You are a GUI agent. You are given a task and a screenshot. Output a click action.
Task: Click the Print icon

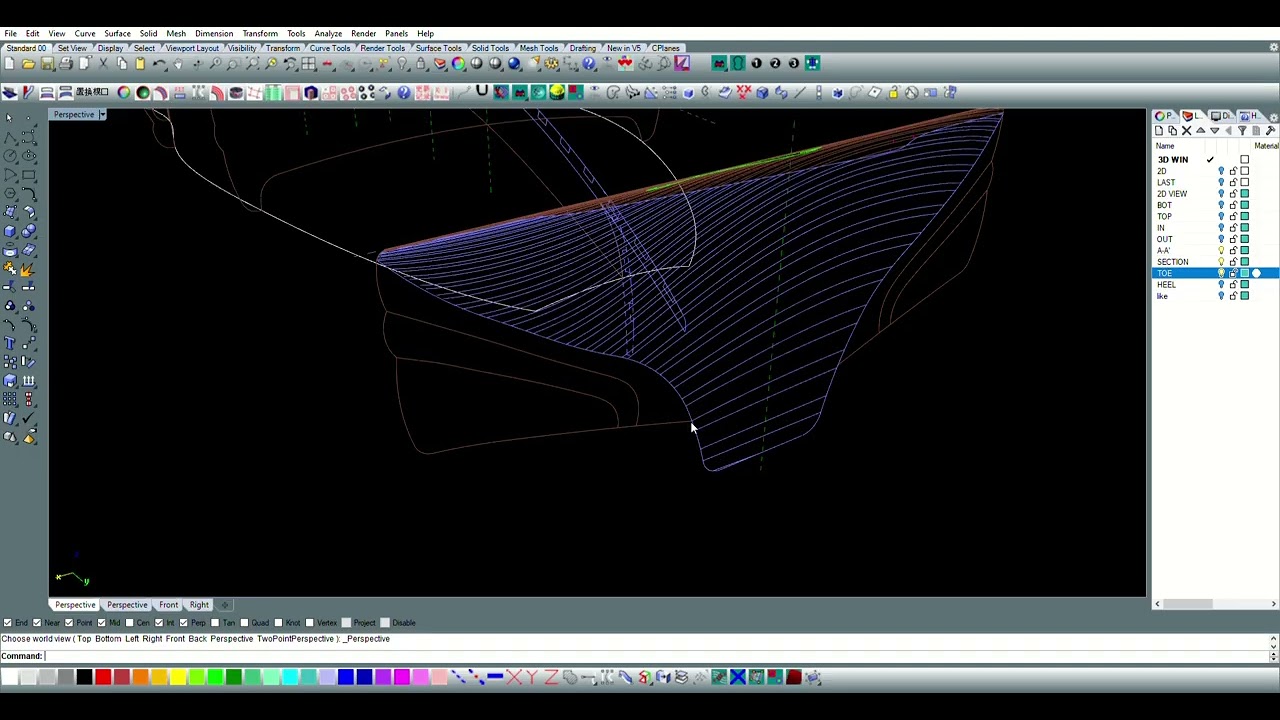click(x=66, y=64)
